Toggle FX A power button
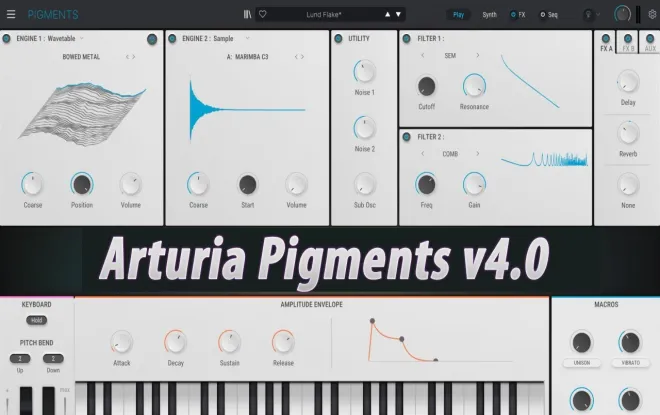Image resolution: width=660 pixels, height=415 pixels. [x=606, y=38]
